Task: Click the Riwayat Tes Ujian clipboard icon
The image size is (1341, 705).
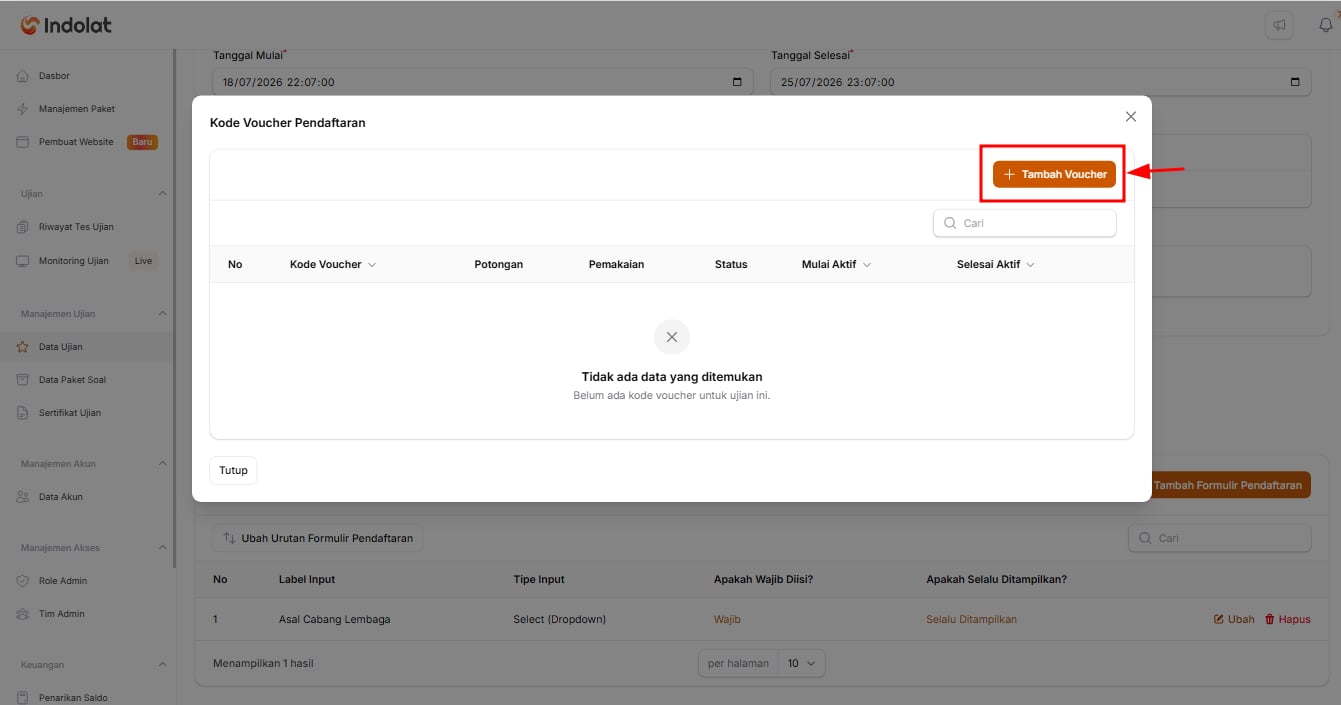Action: click(x=22, y=227)
